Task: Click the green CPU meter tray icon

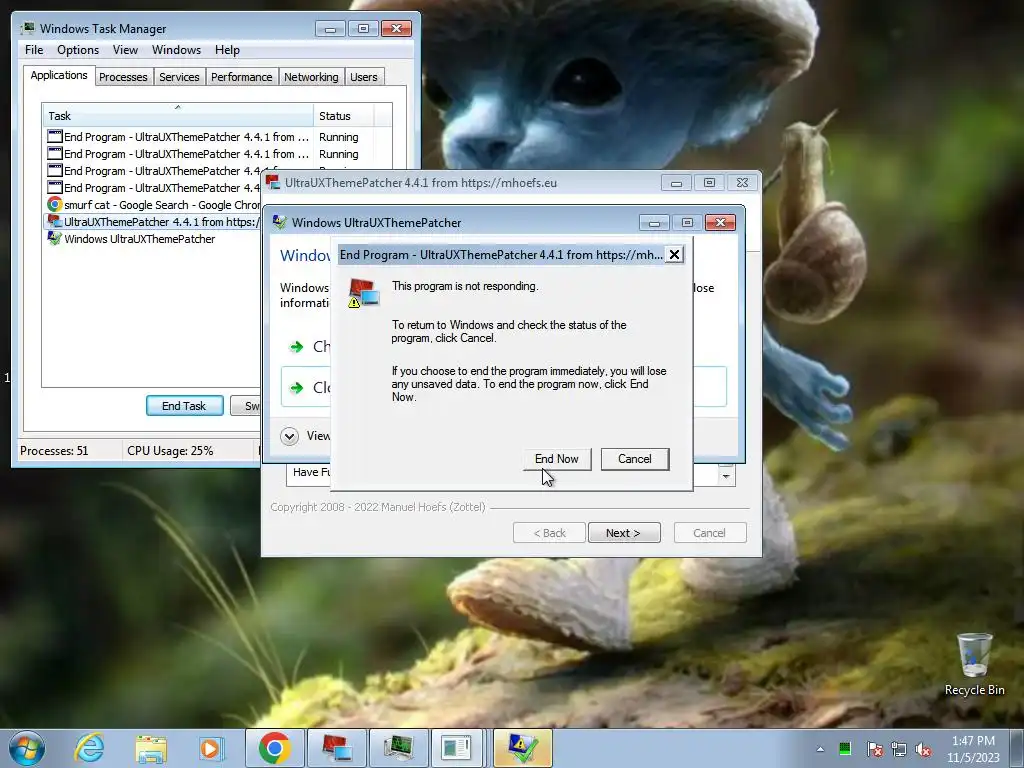Action: (844, 748)
